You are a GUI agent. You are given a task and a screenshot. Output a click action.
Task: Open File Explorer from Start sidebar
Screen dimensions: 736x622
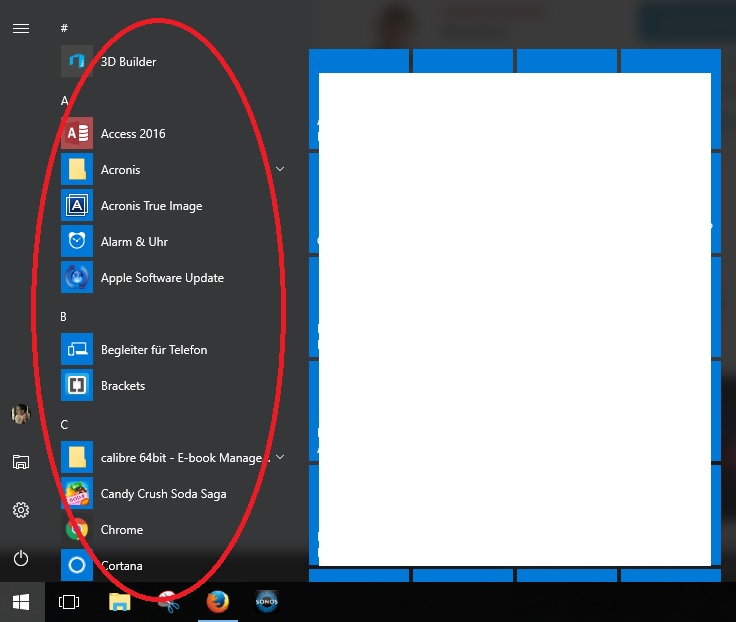coord(21,462)
